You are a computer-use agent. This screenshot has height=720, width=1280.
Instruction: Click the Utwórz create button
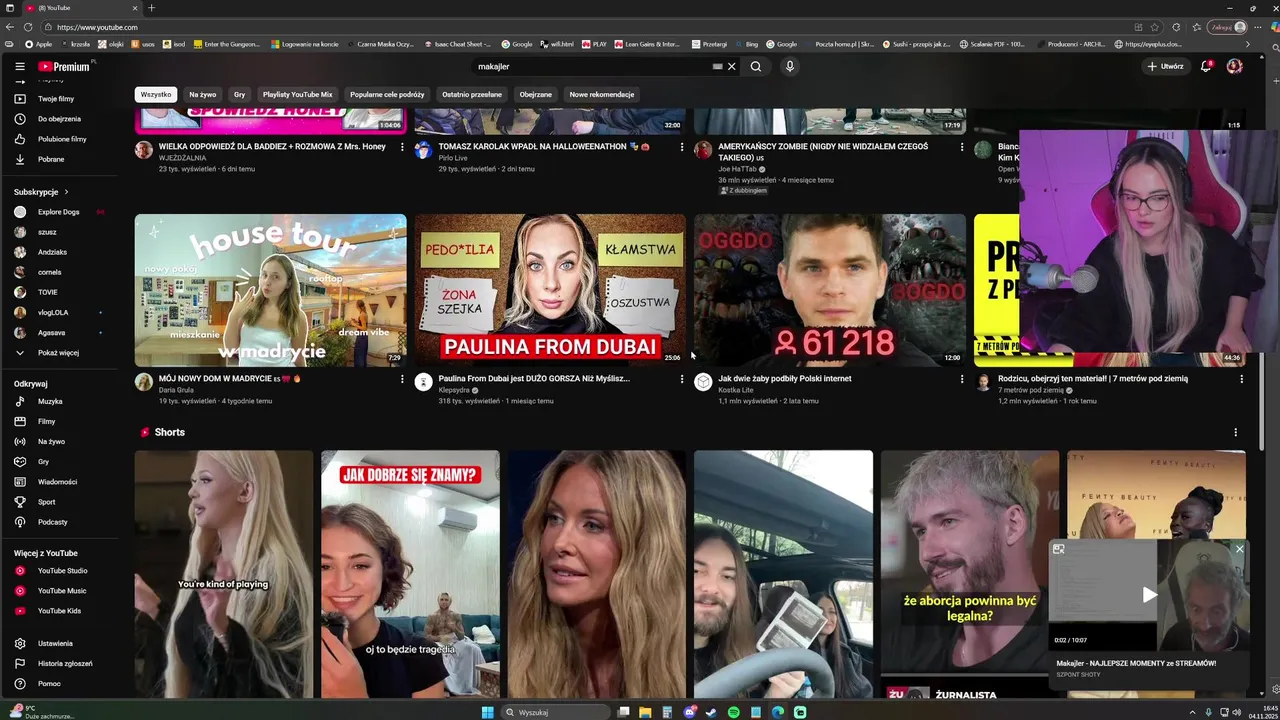point(1165,66)
